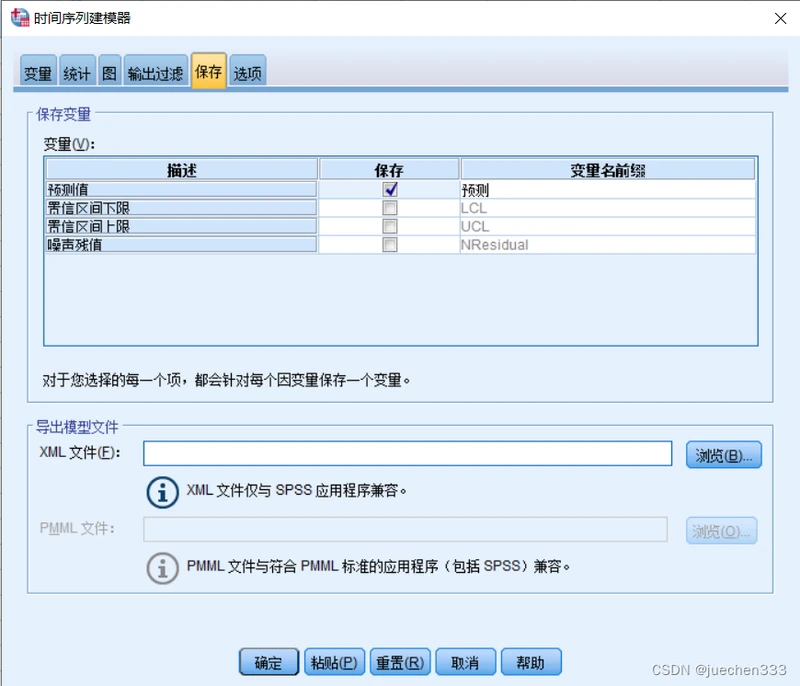The image size is (800, 686).
Task: Open help via 帮助 button
Action: pyautogui.click(x=531, y=662)
